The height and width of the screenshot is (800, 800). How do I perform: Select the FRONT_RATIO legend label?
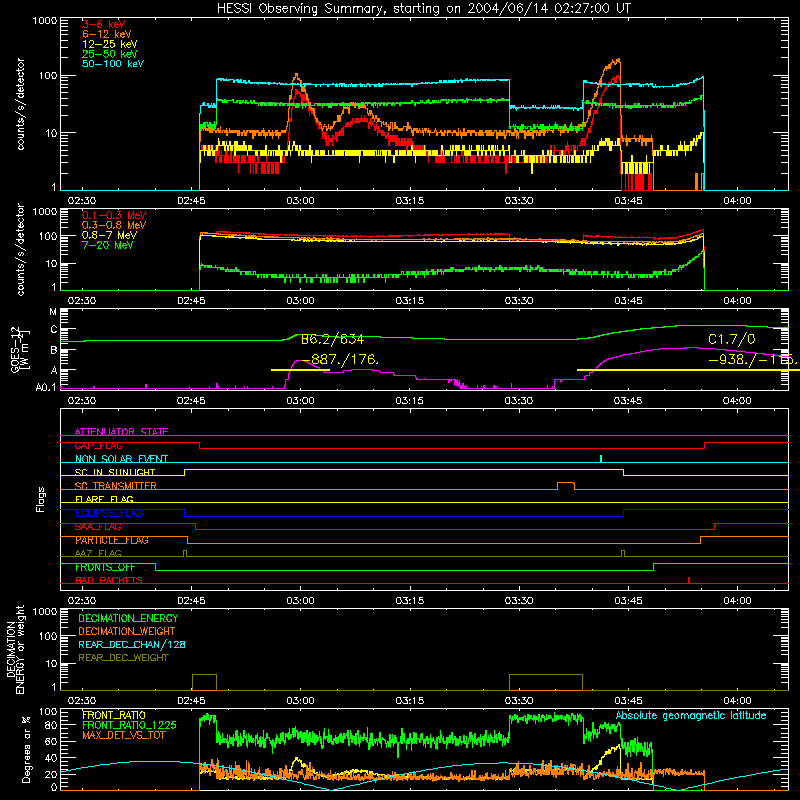114,715
